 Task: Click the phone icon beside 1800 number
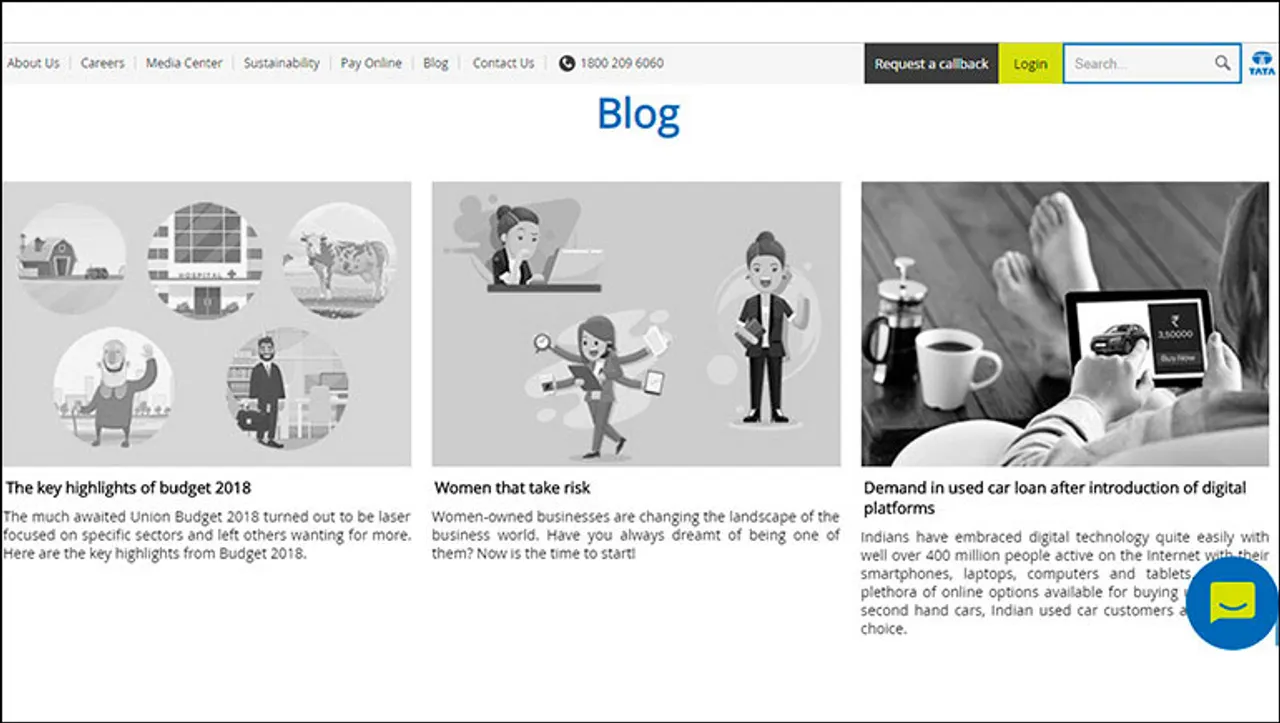pyautogui.click(x=567, y=63)
